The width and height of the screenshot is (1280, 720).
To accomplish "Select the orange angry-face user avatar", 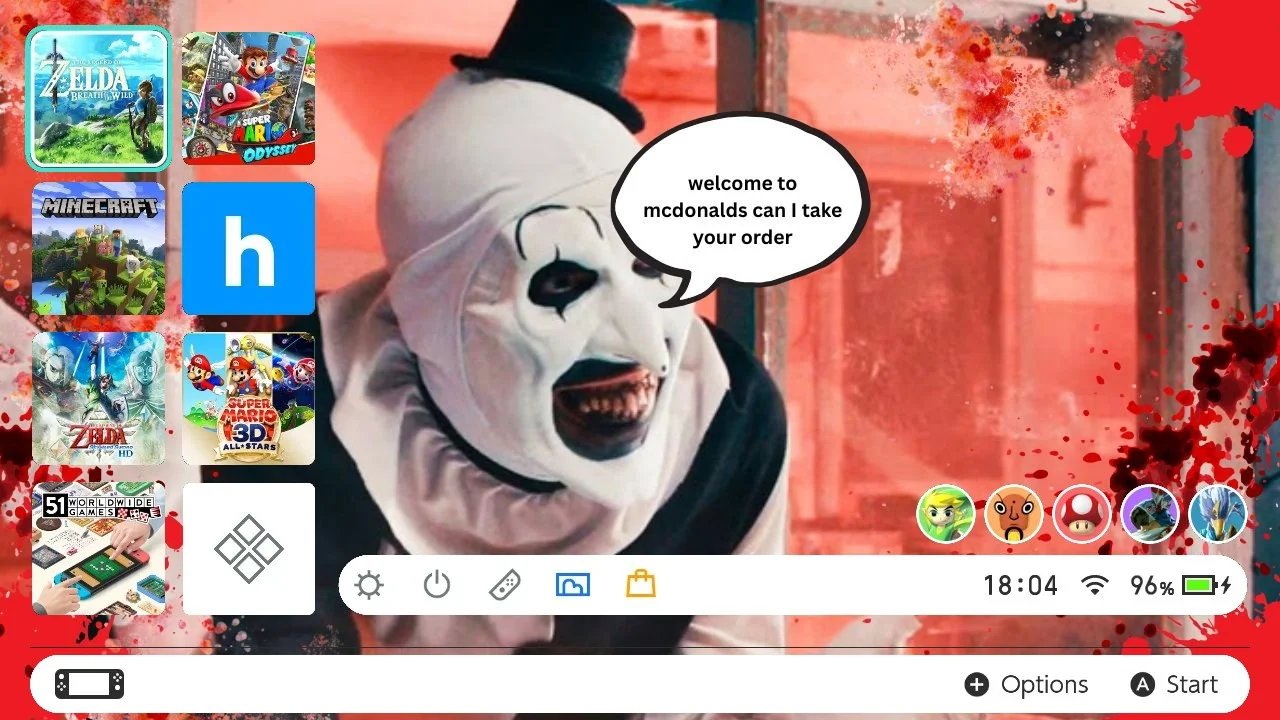I will coord(1014,514).
